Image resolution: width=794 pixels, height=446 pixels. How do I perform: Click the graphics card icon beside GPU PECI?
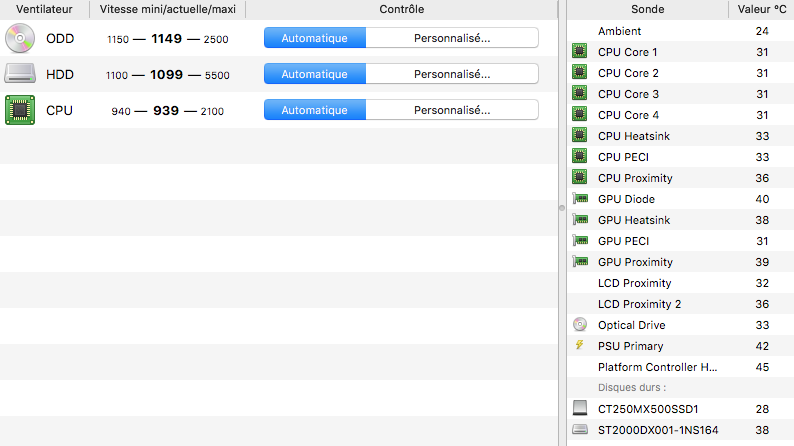[580, 240]
